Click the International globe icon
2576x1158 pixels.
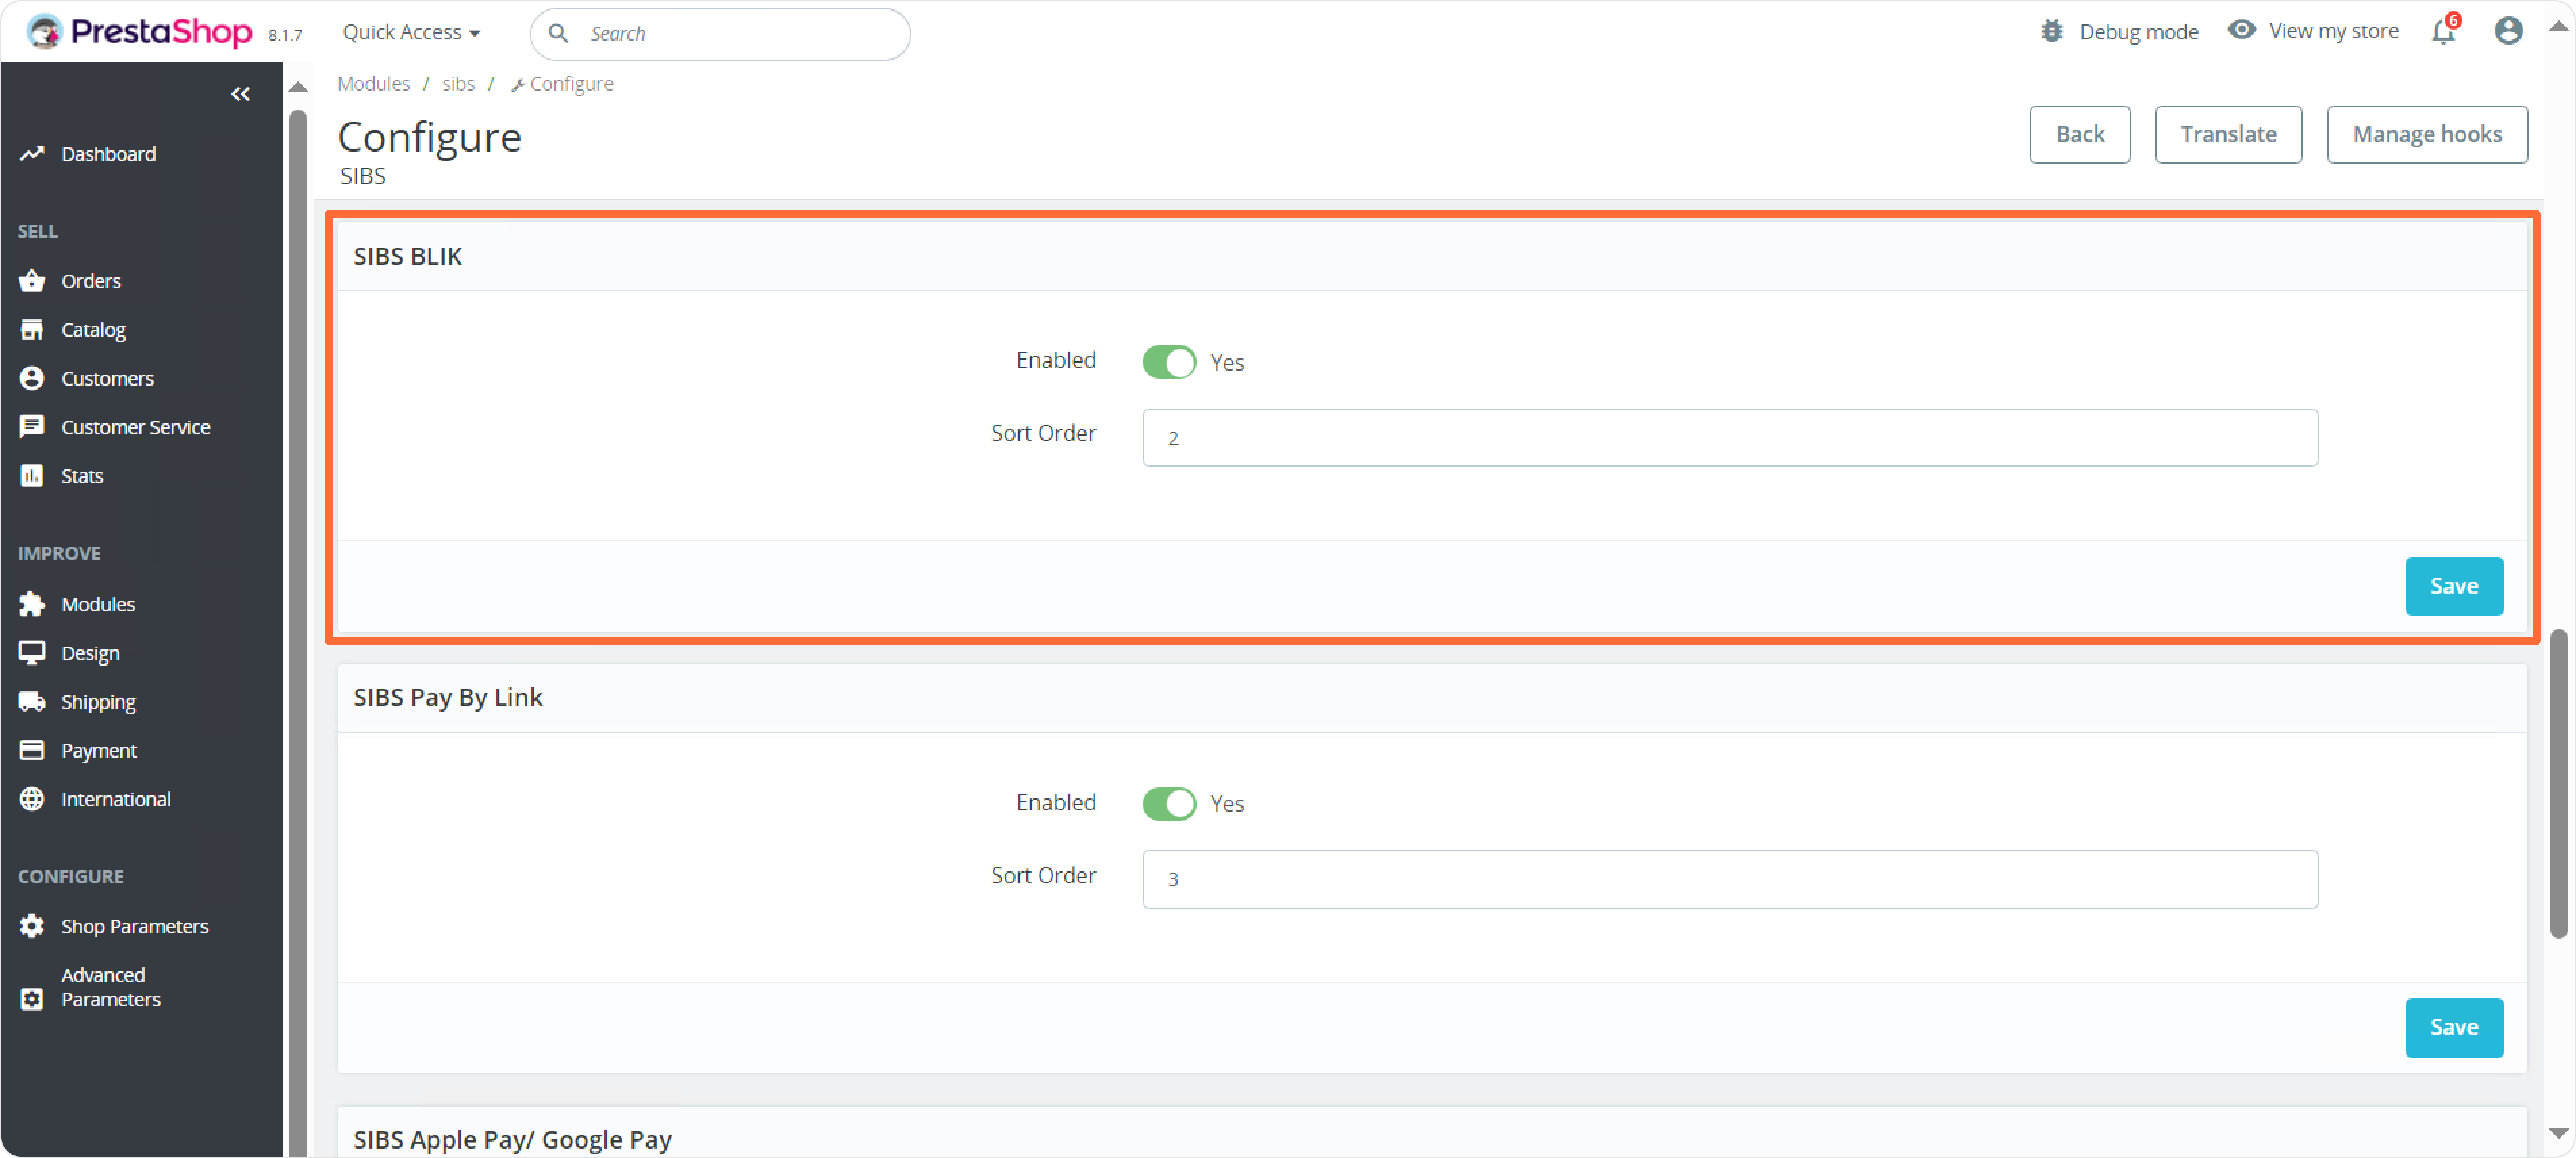tap(32, 799)
